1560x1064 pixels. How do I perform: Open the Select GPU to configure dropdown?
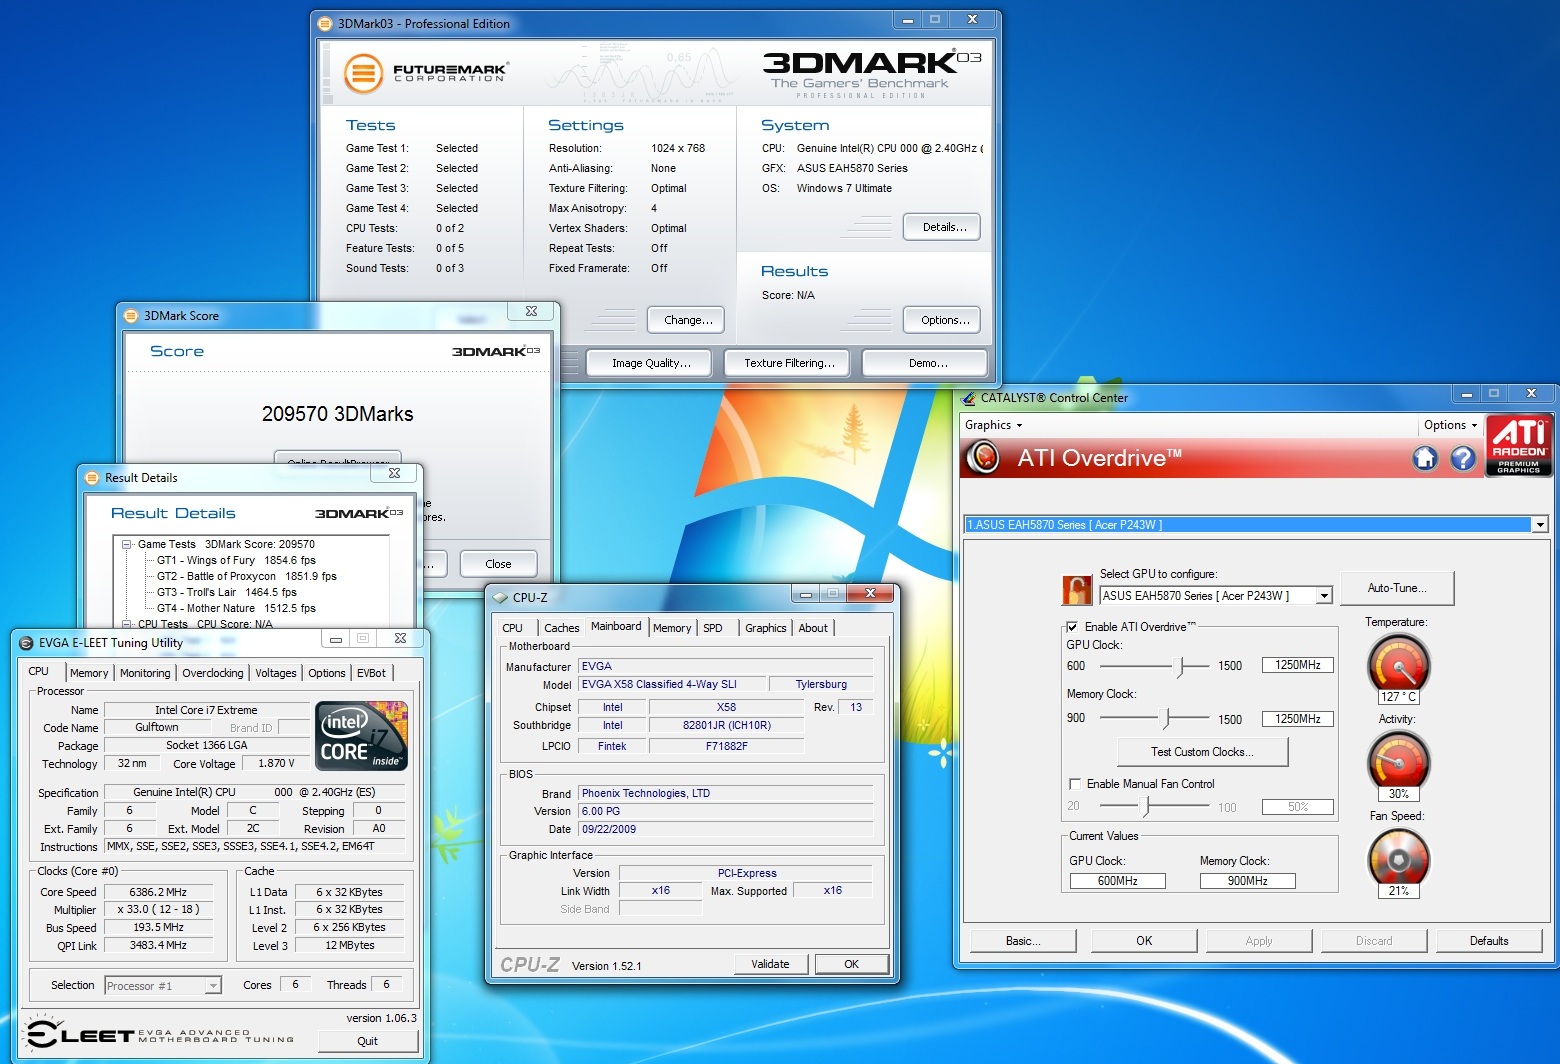tap(1324, 596)
